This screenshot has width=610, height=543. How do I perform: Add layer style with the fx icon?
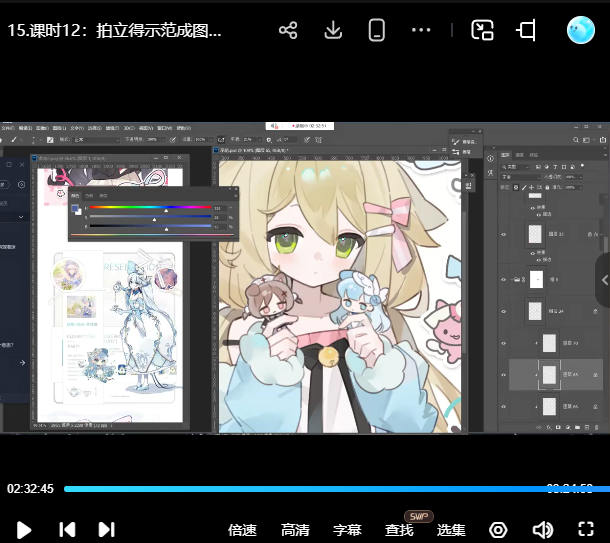(x=549, y=427)
